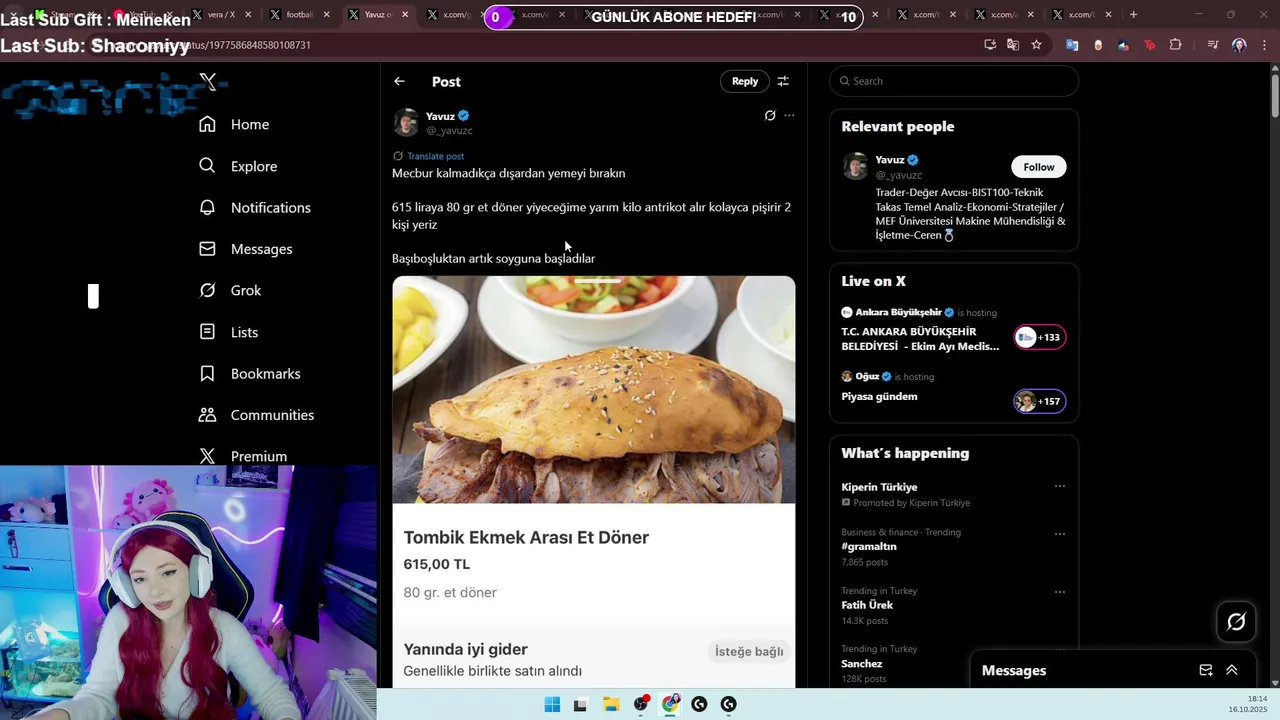Open Communities in the sidebar
The width and height of the screenshot is (1280, 720).
point(257,415)
